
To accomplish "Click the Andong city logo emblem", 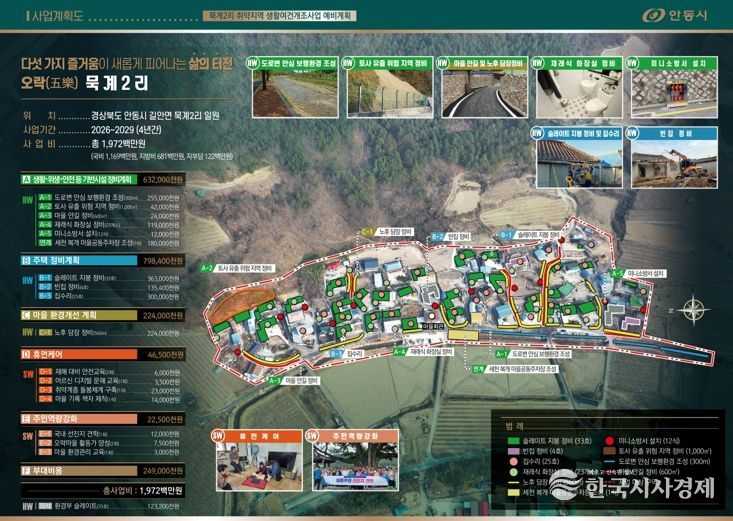I will click(653, 15).
